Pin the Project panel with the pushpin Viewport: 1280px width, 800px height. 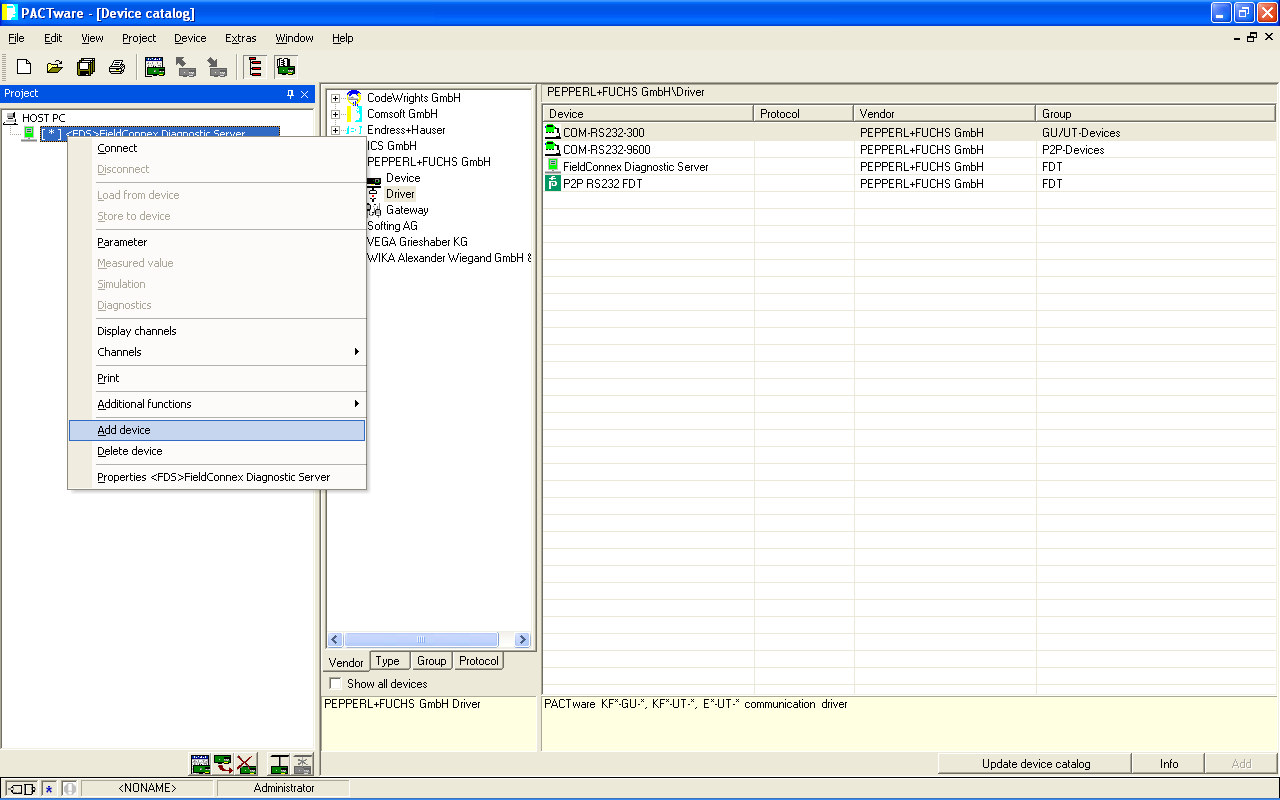tap(291, 94)
